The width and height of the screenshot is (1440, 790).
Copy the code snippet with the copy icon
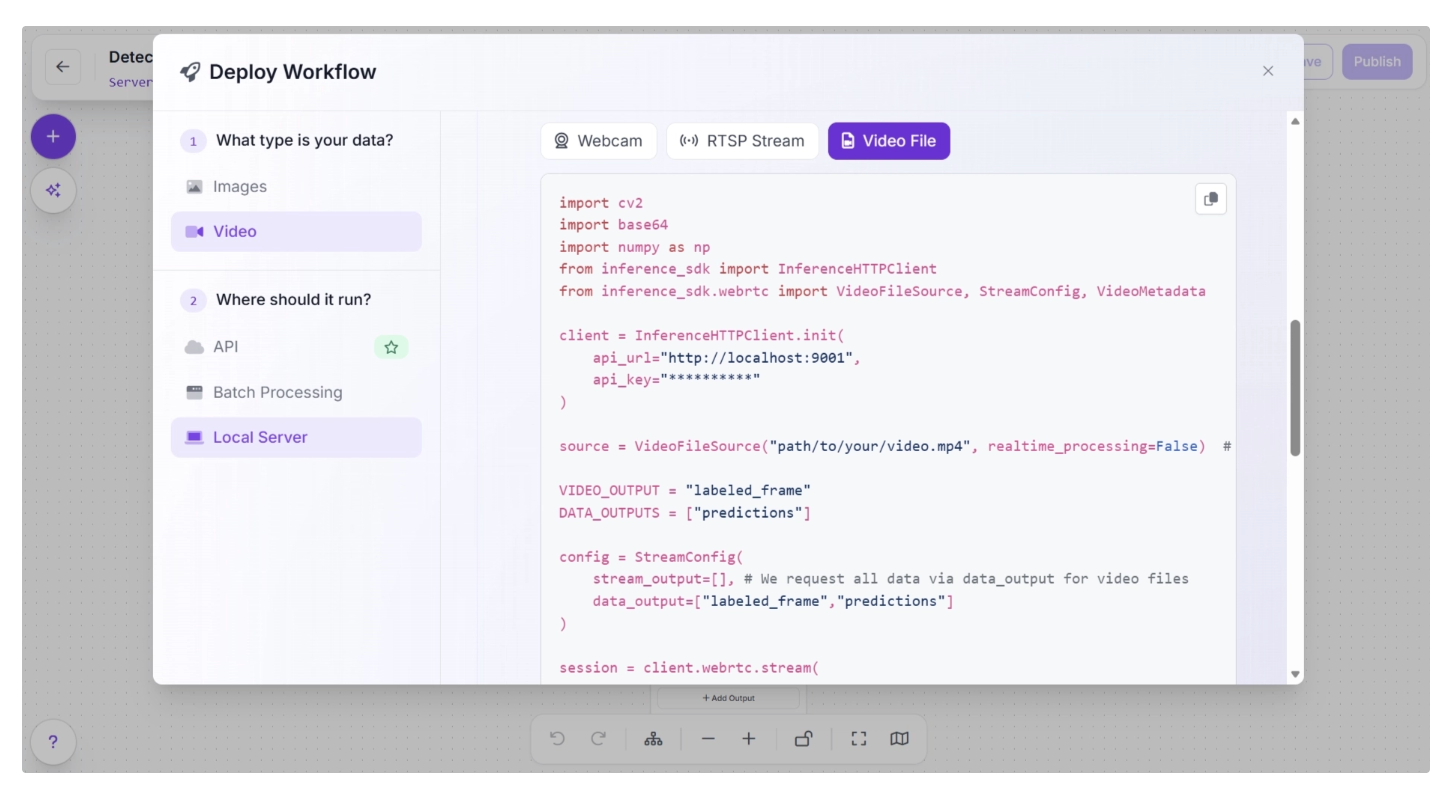pos(1210,199)
